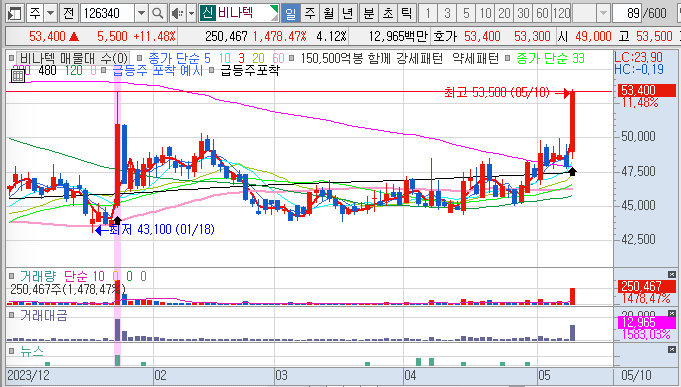Click the chart window layout icon
681x387 pixels.
[15, 13]
